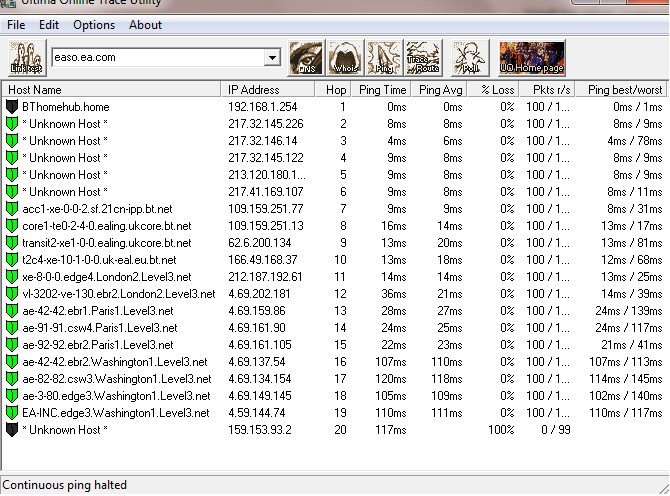Sort by Ping Avg column header
670x496 pixels.
[x=439, y=90]
